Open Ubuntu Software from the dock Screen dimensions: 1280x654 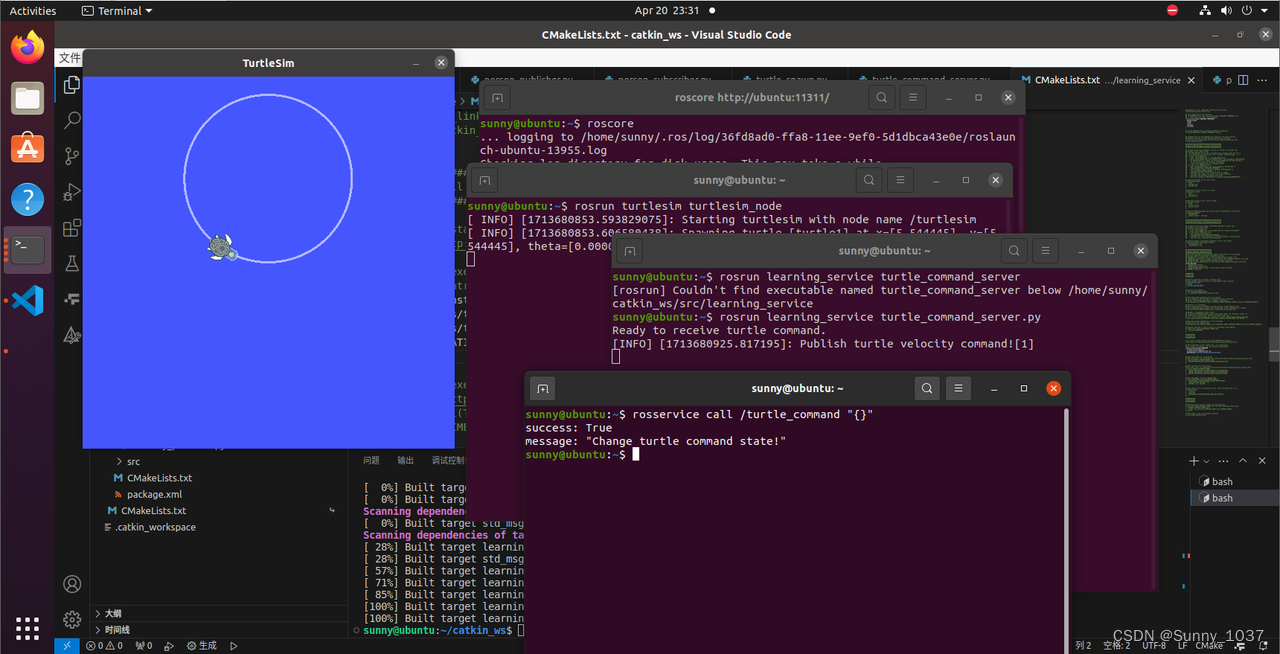click(28, 148)
